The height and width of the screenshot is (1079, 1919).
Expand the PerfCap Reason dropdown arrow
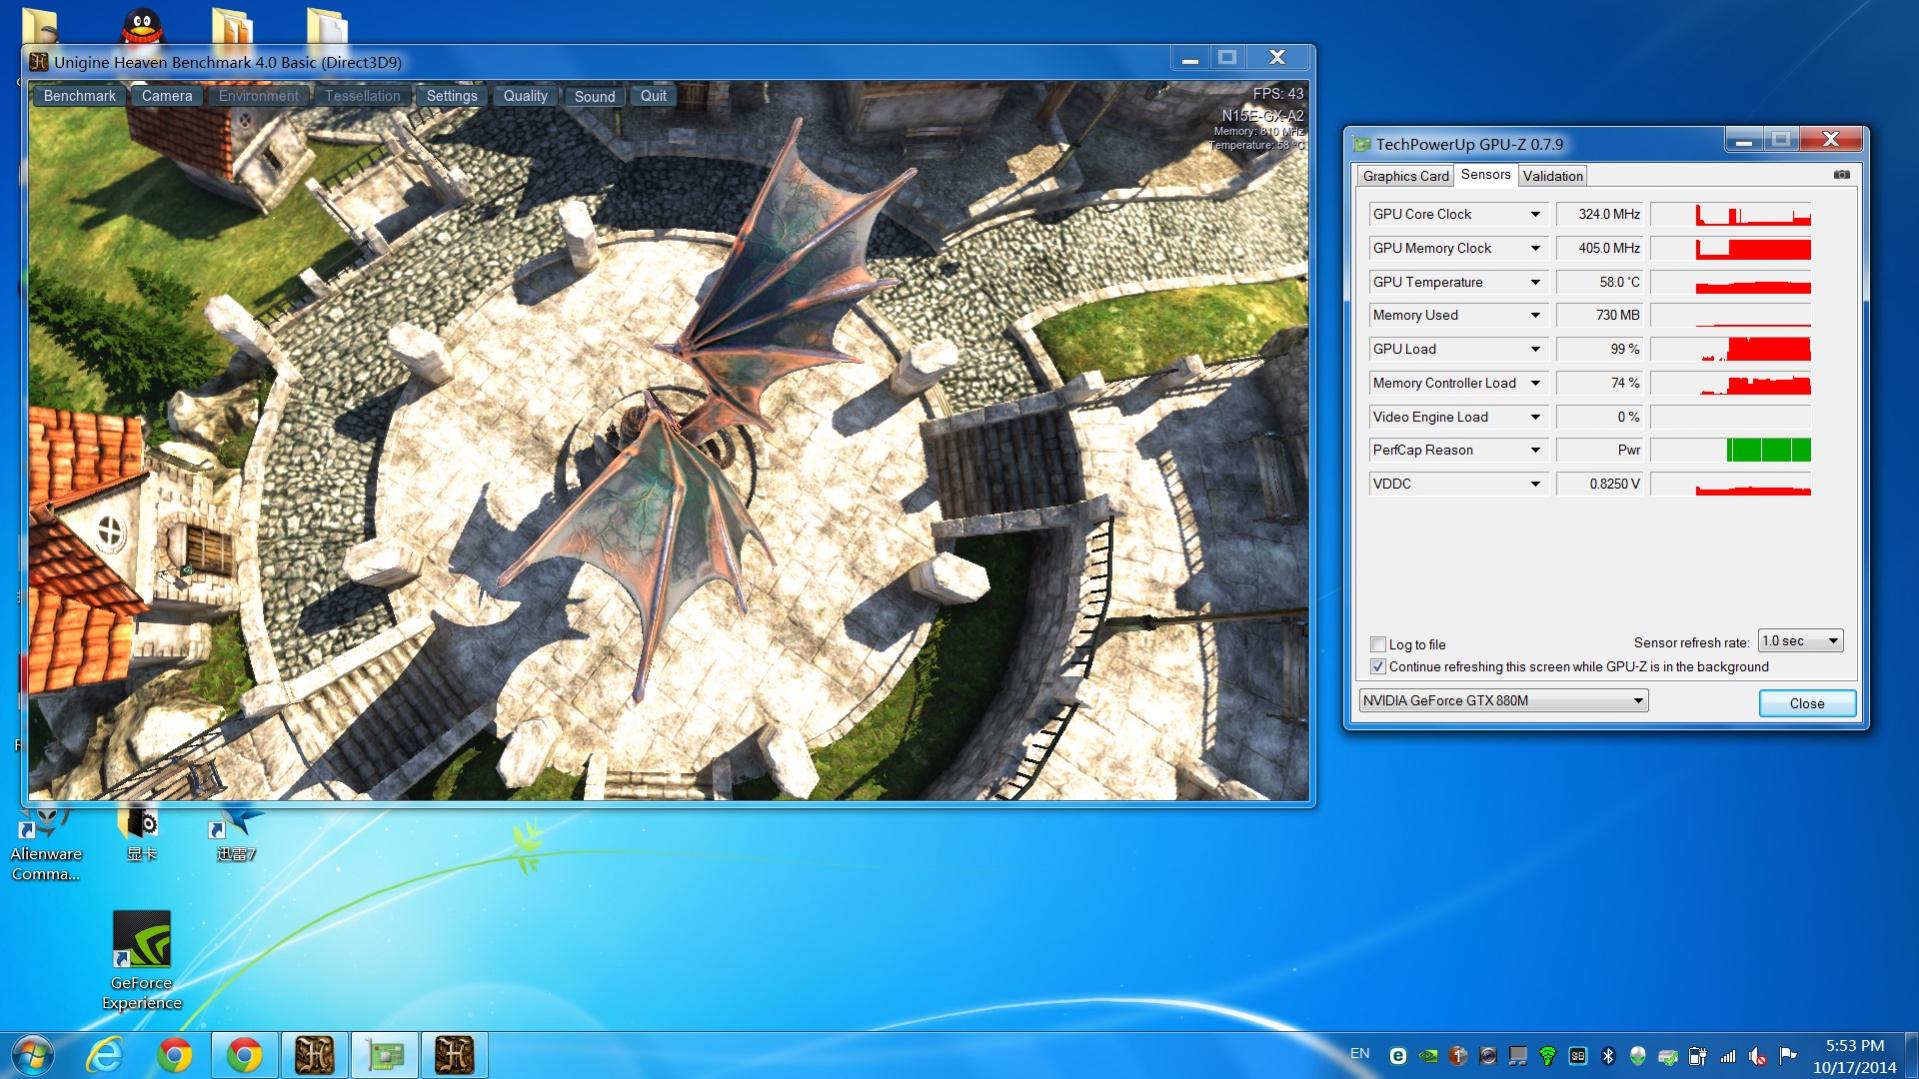click(1535, 450)
